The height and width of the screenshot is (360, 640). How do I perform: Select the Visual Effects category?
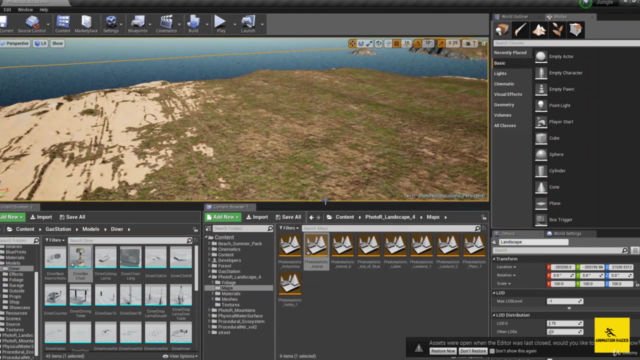tap(508, 94)
